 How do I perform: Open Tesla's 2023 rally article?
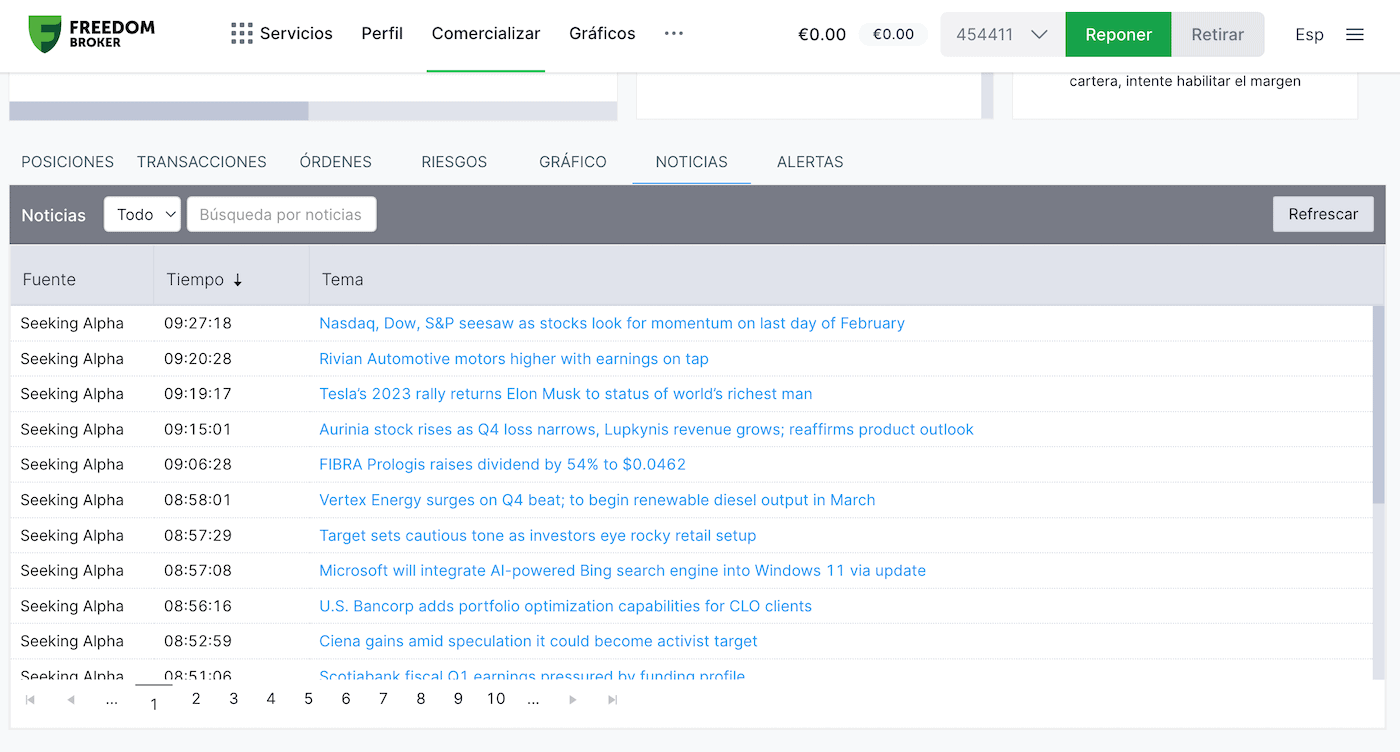pos(566,394)
